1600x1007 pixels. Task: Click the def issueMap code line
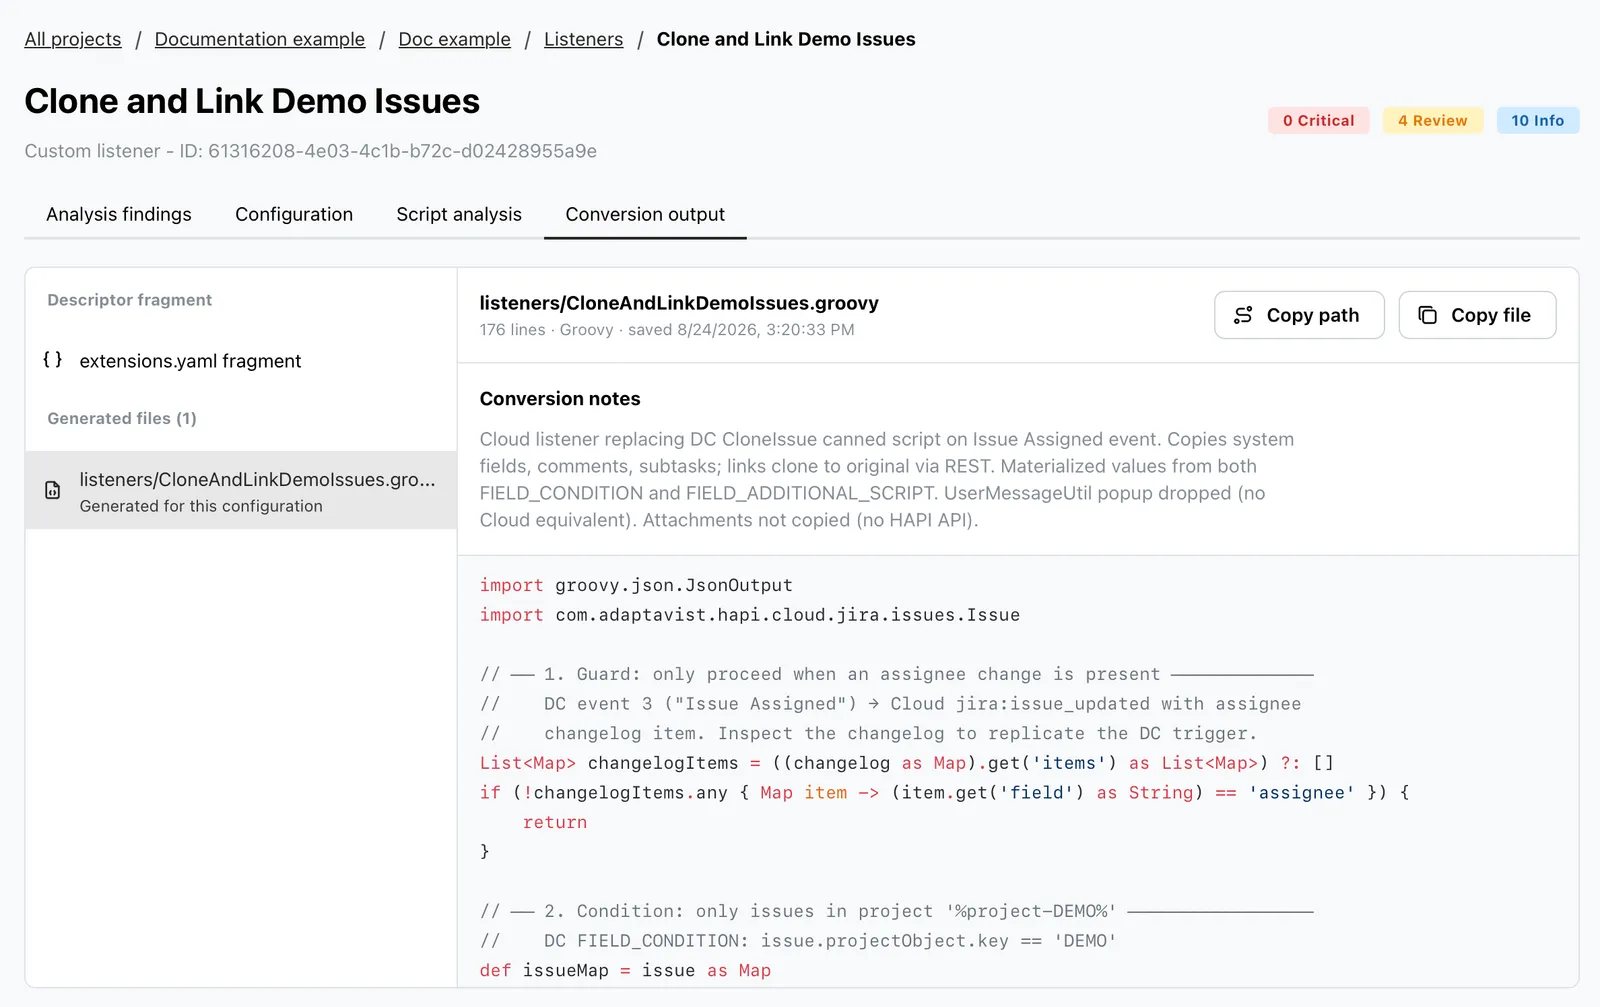coord(625,970)
